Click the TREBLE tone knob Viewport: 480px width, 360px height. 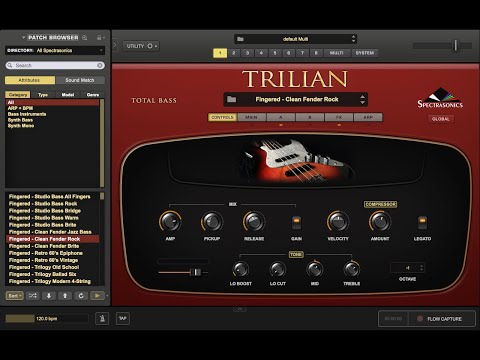coord(352,269)
